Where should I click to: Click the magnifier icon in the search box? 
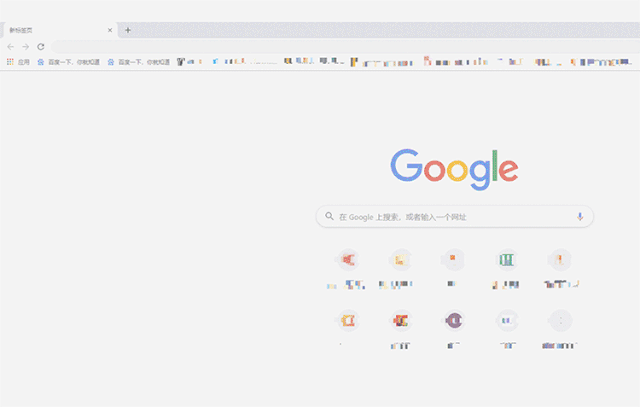329,216
